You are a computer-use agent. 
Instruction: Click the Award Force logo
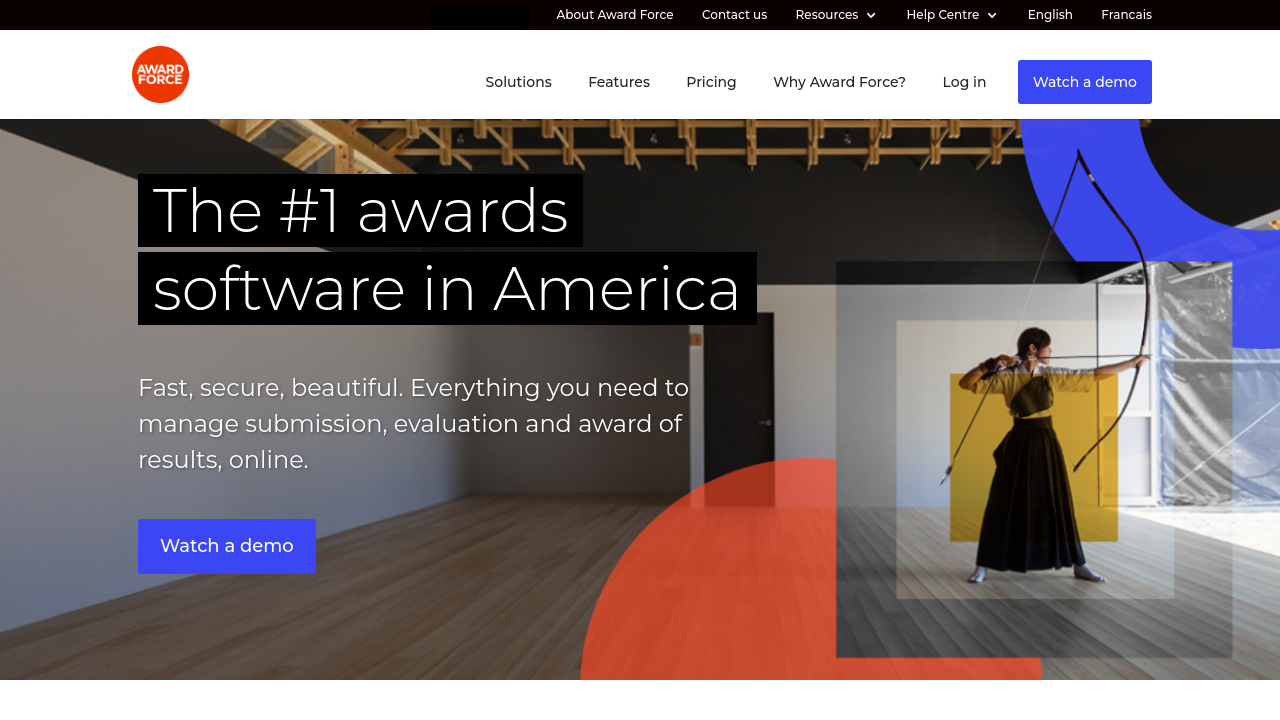point(160,74)
